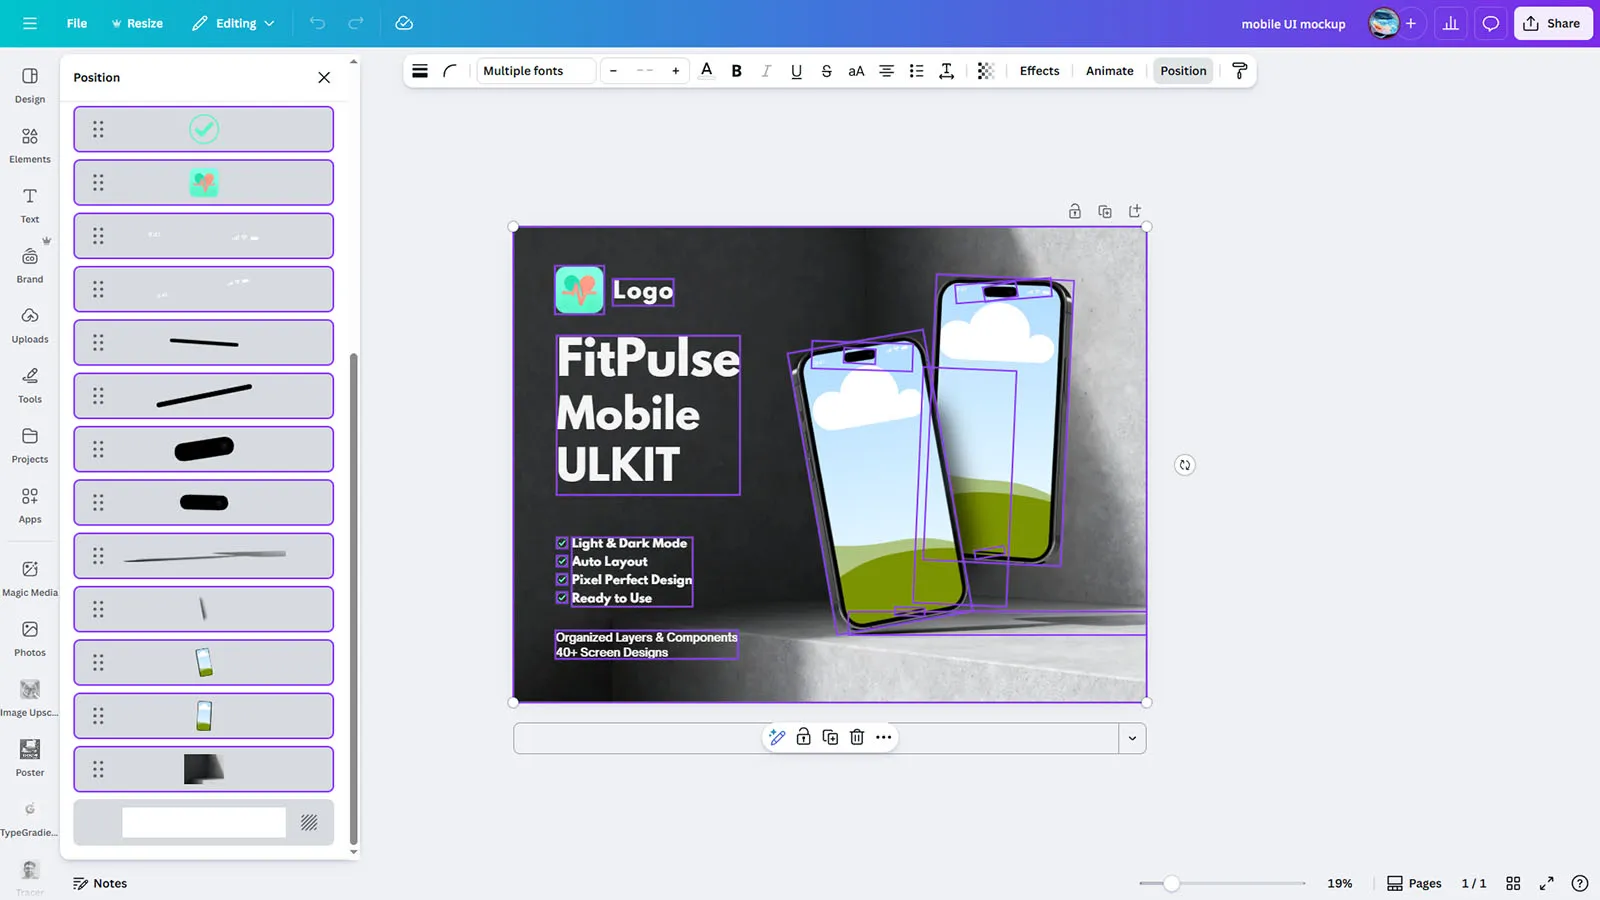Image resolution: width=1600 pixels, height=900 pixels.
Task: Toggle strikethrough text formatting
Action: pos(826,71)
